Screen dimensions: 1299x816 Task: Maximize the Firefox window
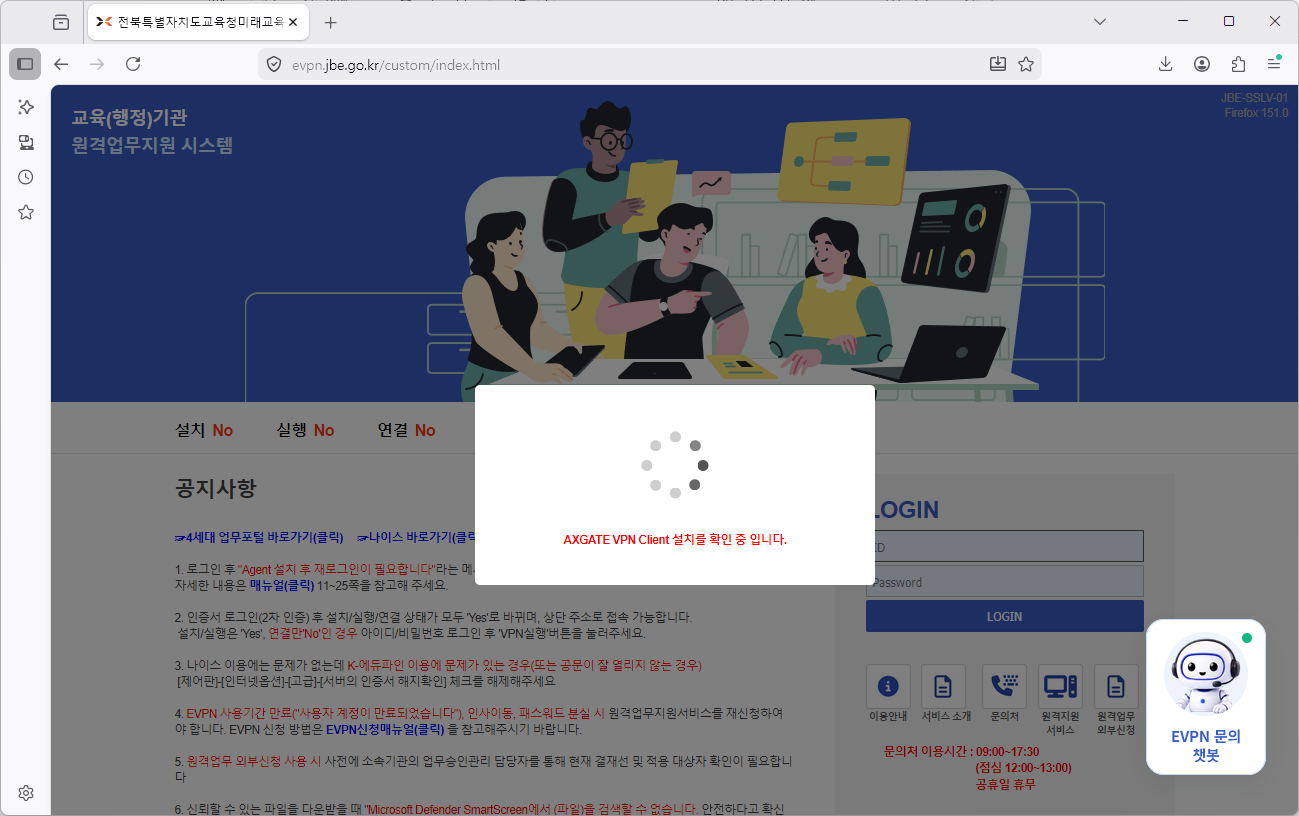pyautogui.click(x=1229, y=21)
